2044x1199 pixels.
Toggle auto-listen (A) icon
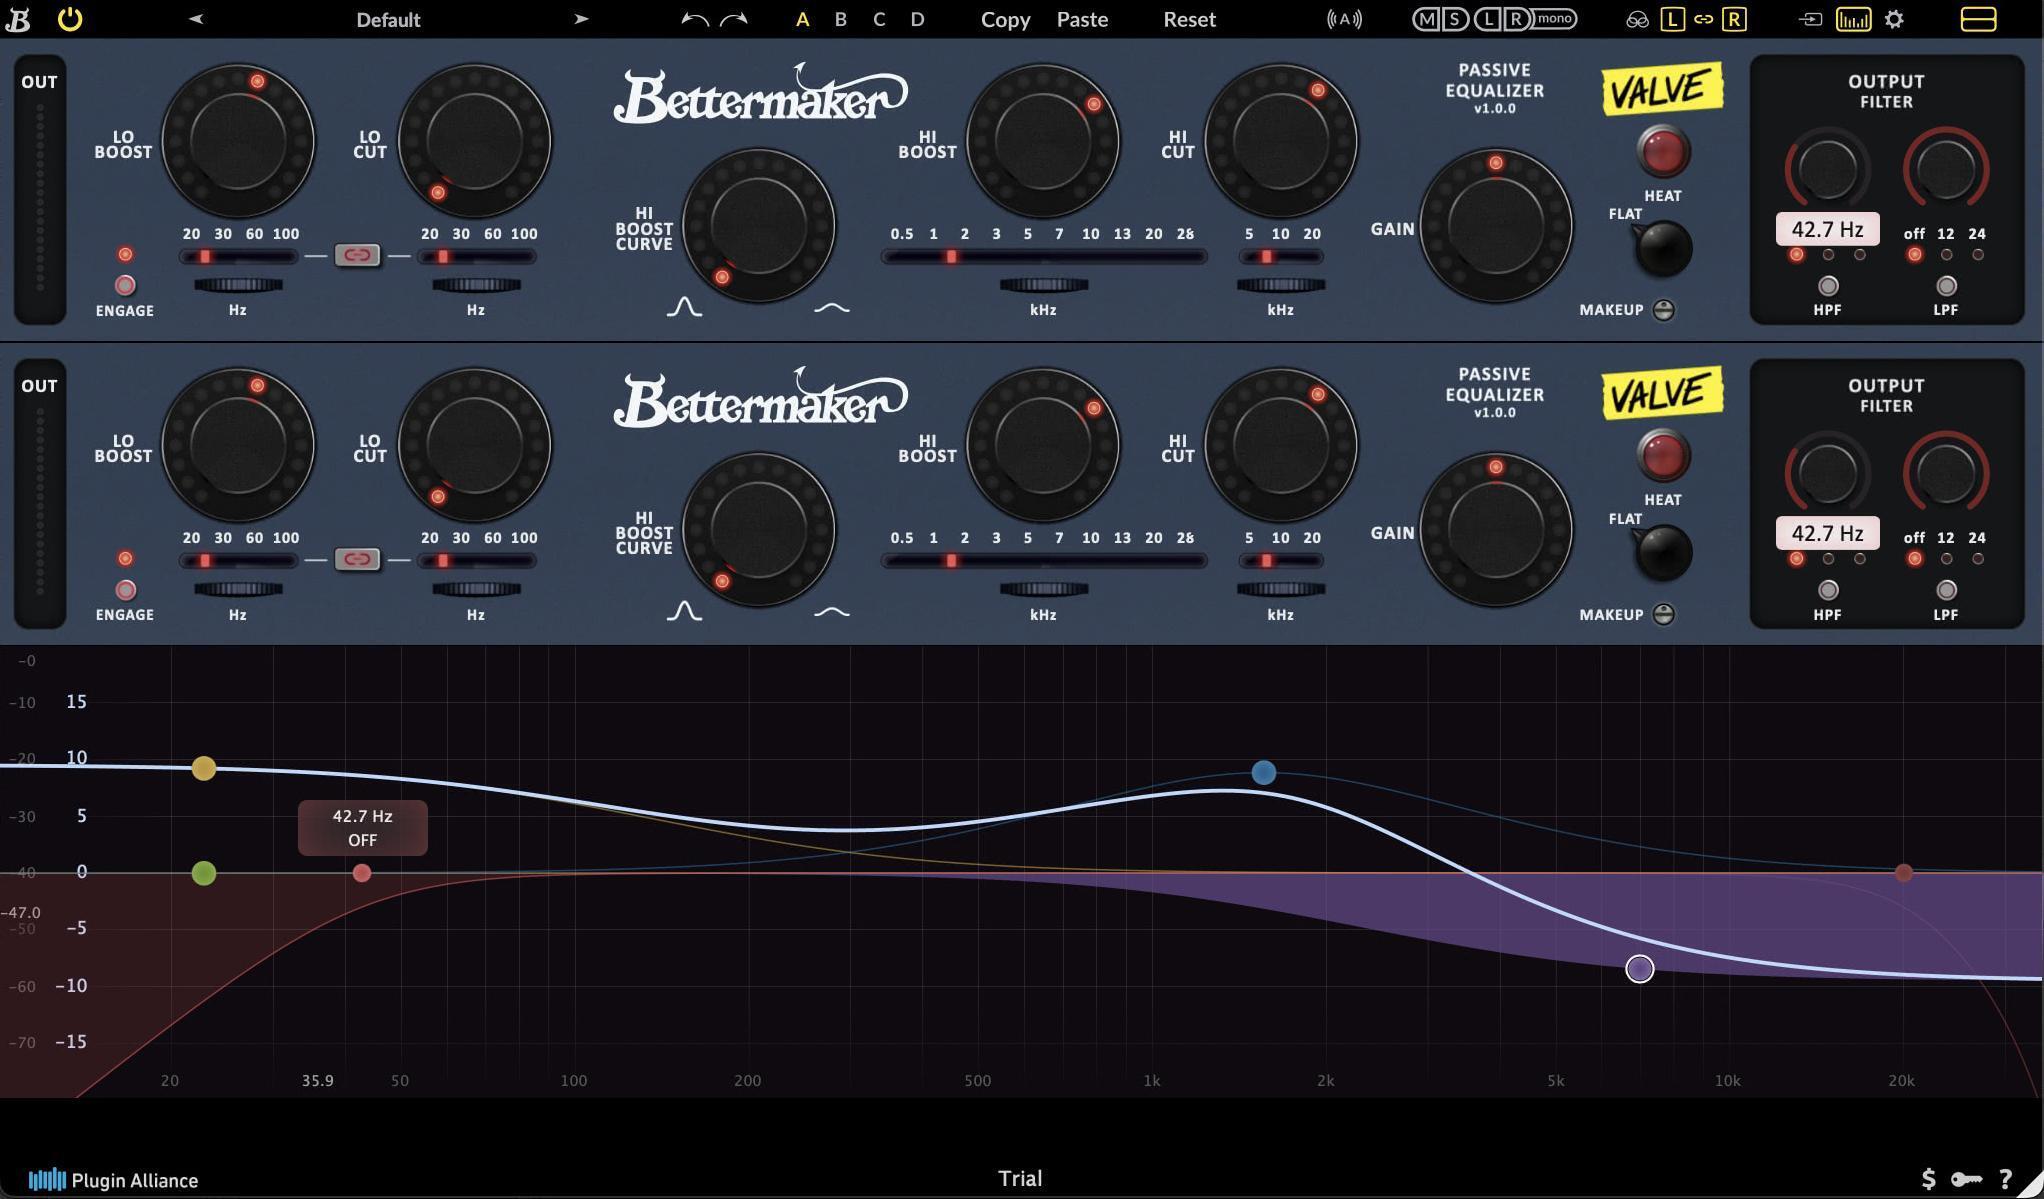pos(1344,19)
